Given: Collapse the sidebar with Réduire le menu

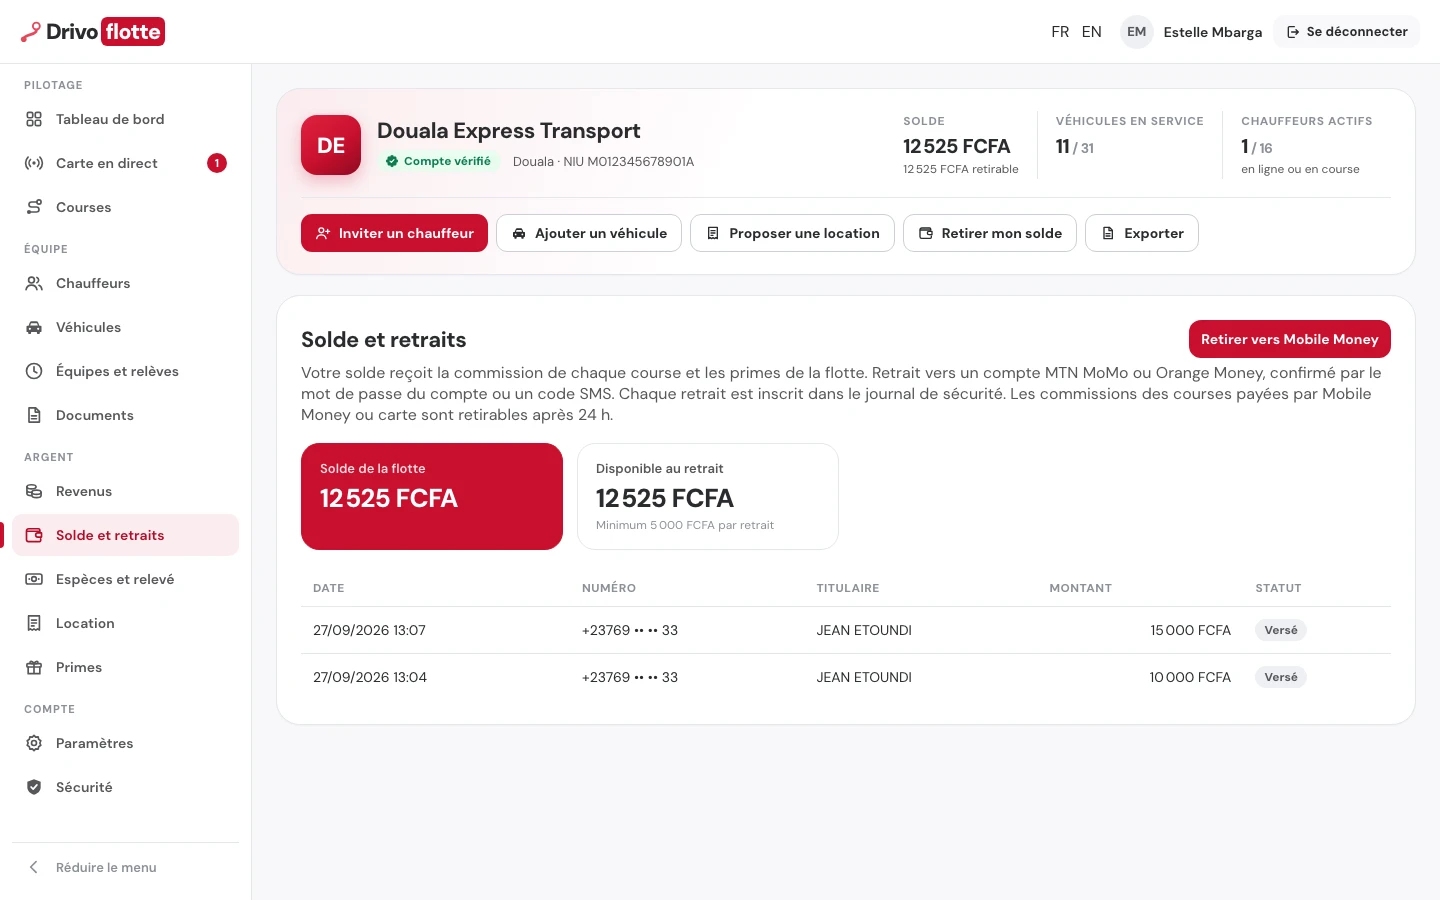Looking at the screenshot, I should point(126,867).
